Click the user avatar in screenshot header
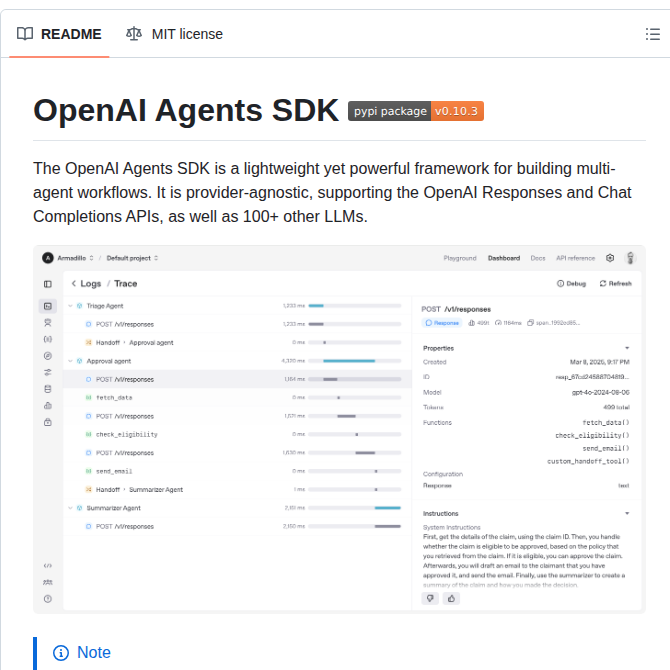 pyautogui.click(x=630, y=258)
